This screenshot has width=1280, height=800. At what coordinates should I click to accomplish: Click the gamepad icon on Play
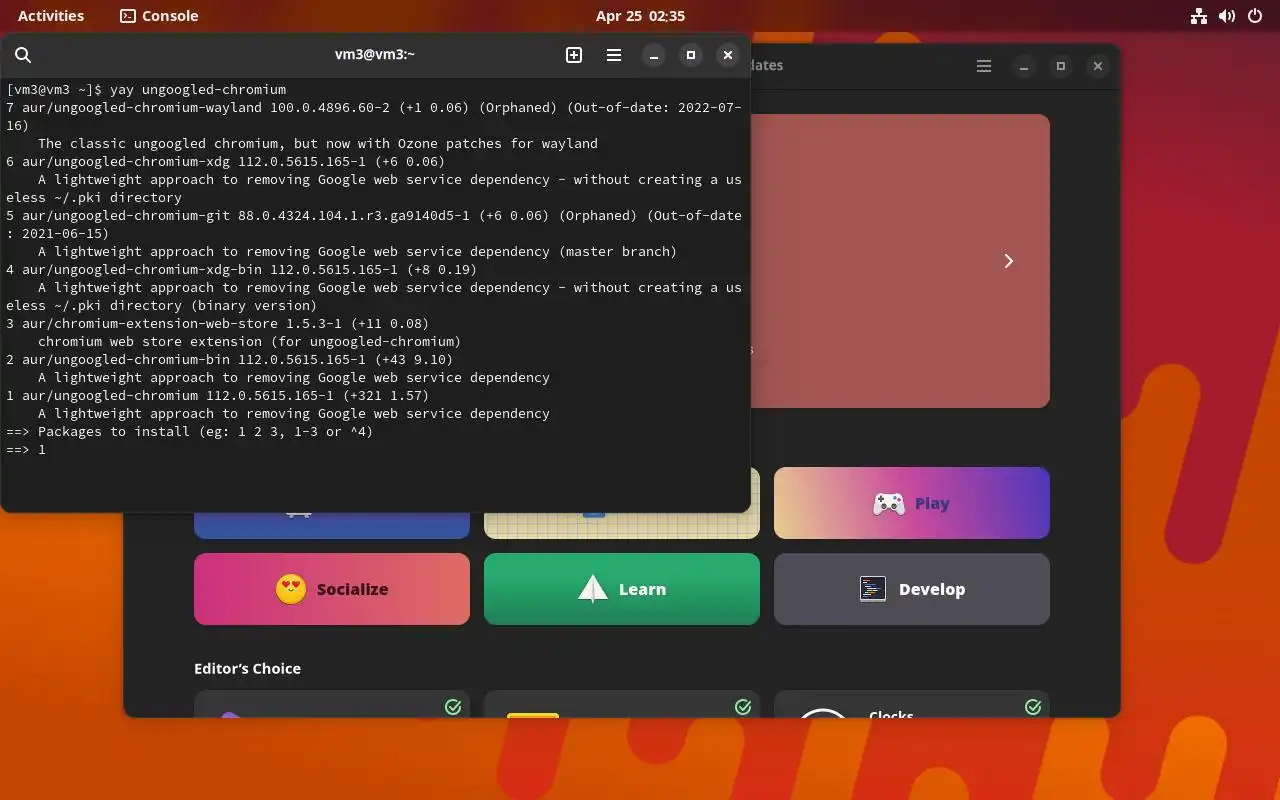[x=889, y=503]
